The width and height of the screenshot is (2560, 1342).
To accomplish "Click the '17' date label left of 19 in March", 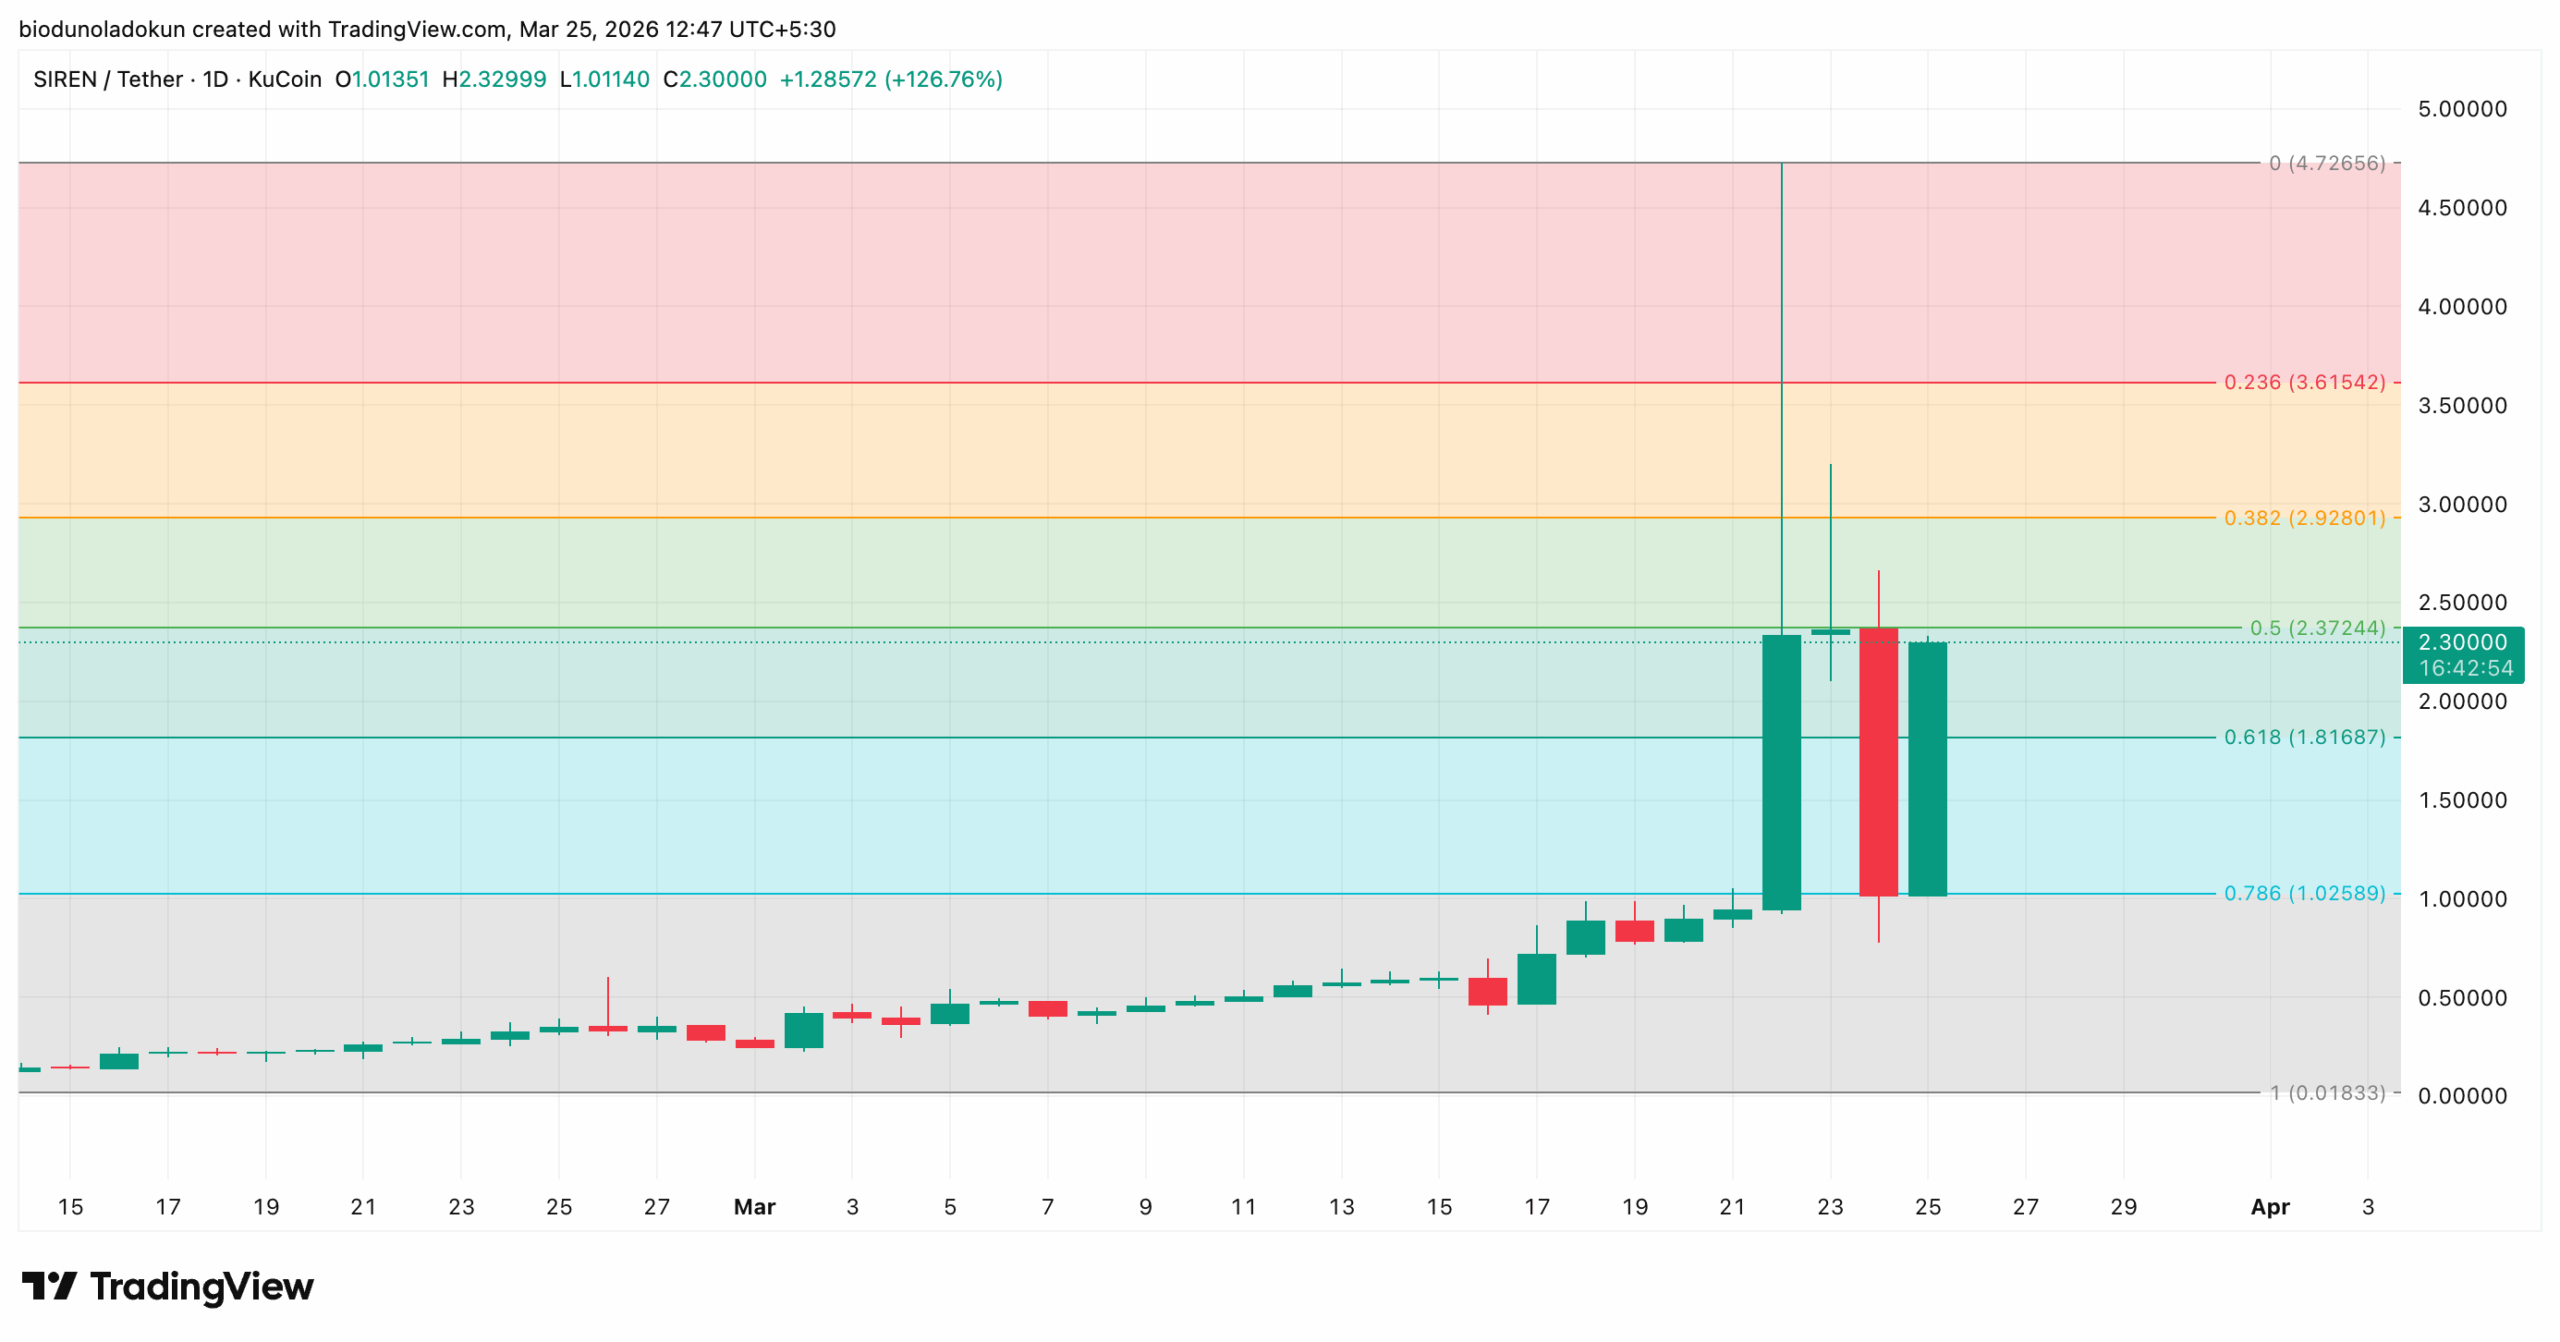I will click(1536, 1207).
